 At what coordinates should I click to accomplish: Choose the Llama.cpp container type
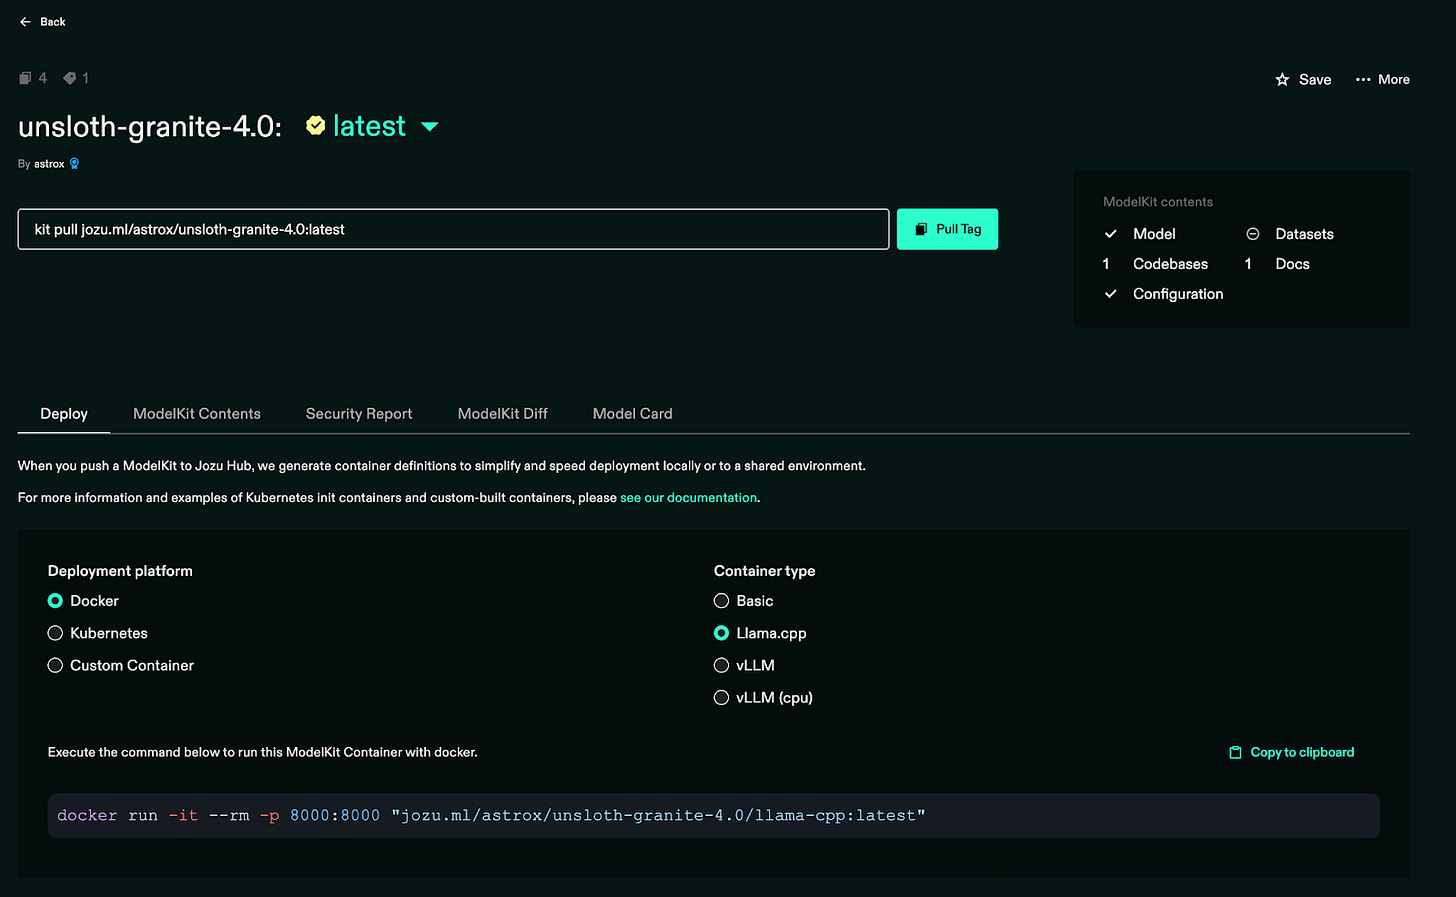(x=721, y=633)
